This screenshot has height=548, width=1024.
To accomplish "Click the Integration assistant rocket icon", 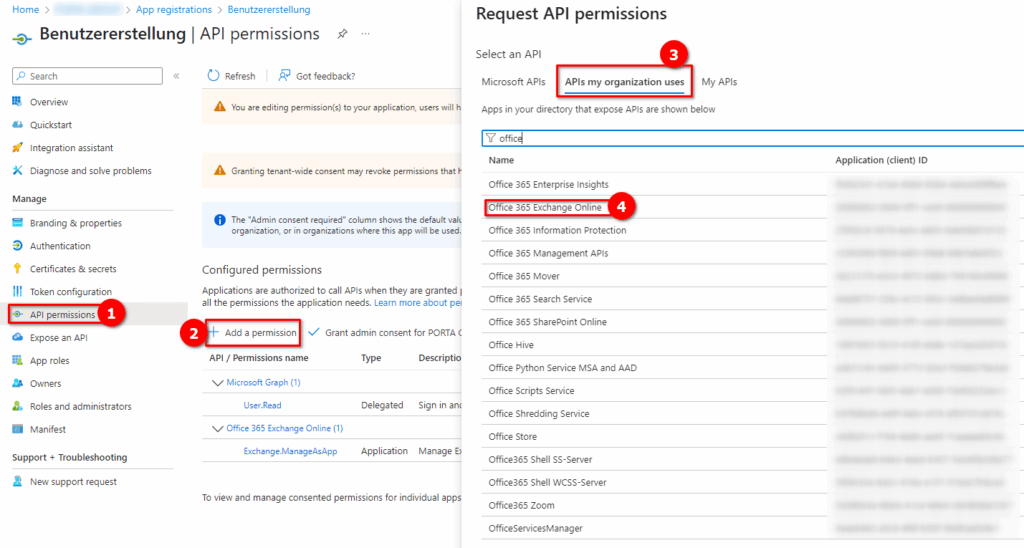I will point(18,148).
